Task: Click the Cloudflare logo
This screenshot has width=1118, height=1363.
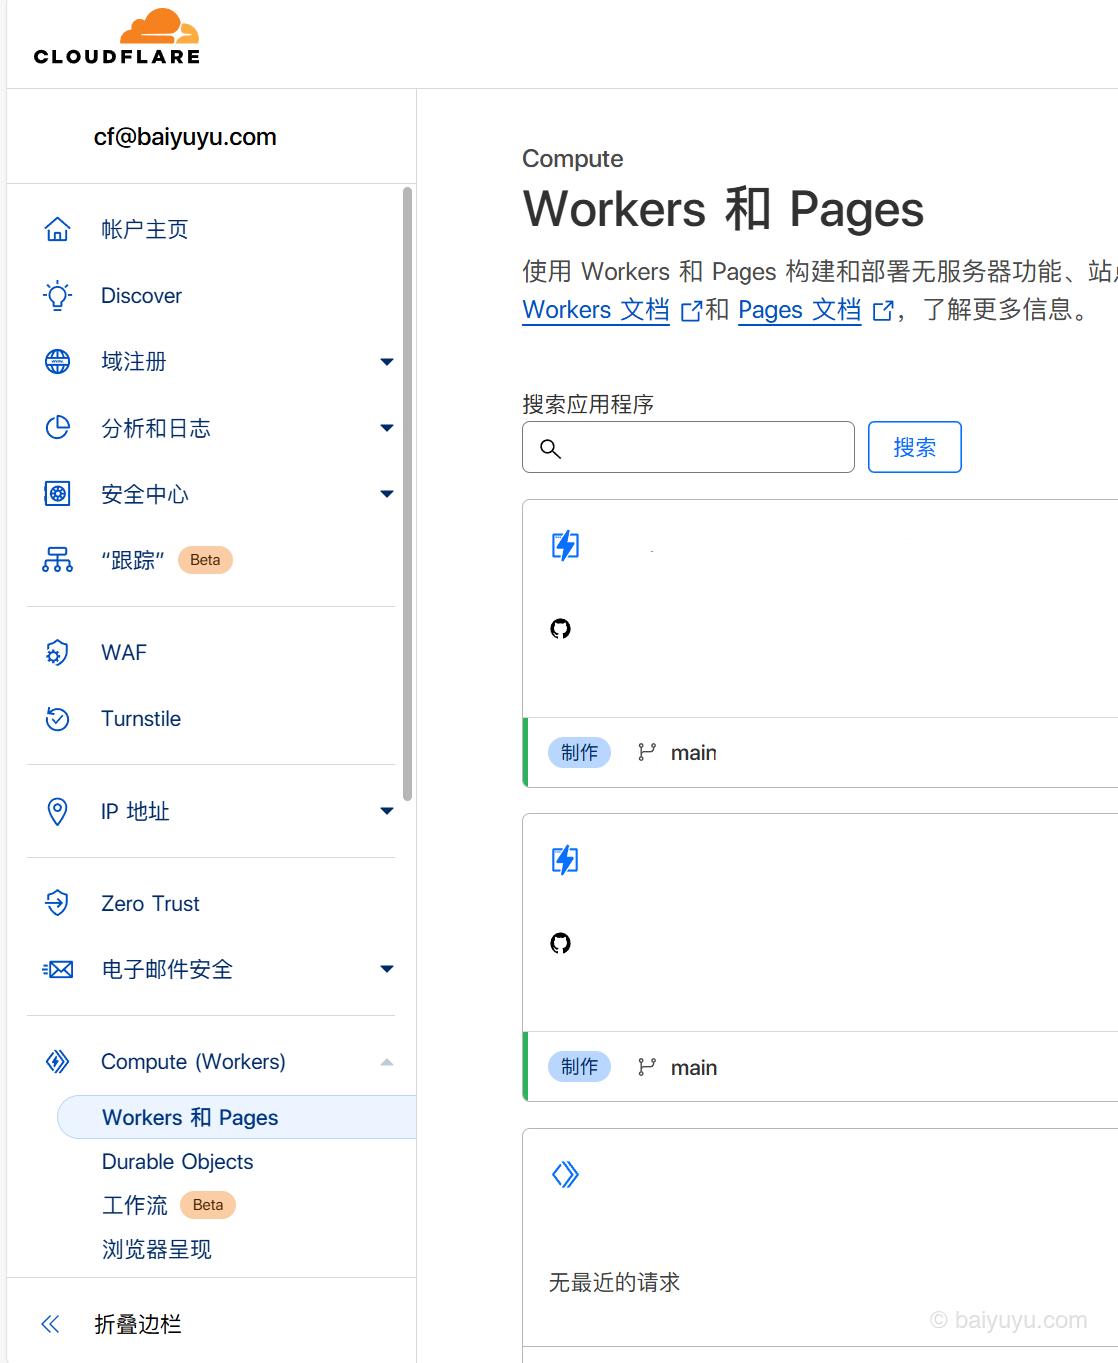Action: tap(116, 36)
